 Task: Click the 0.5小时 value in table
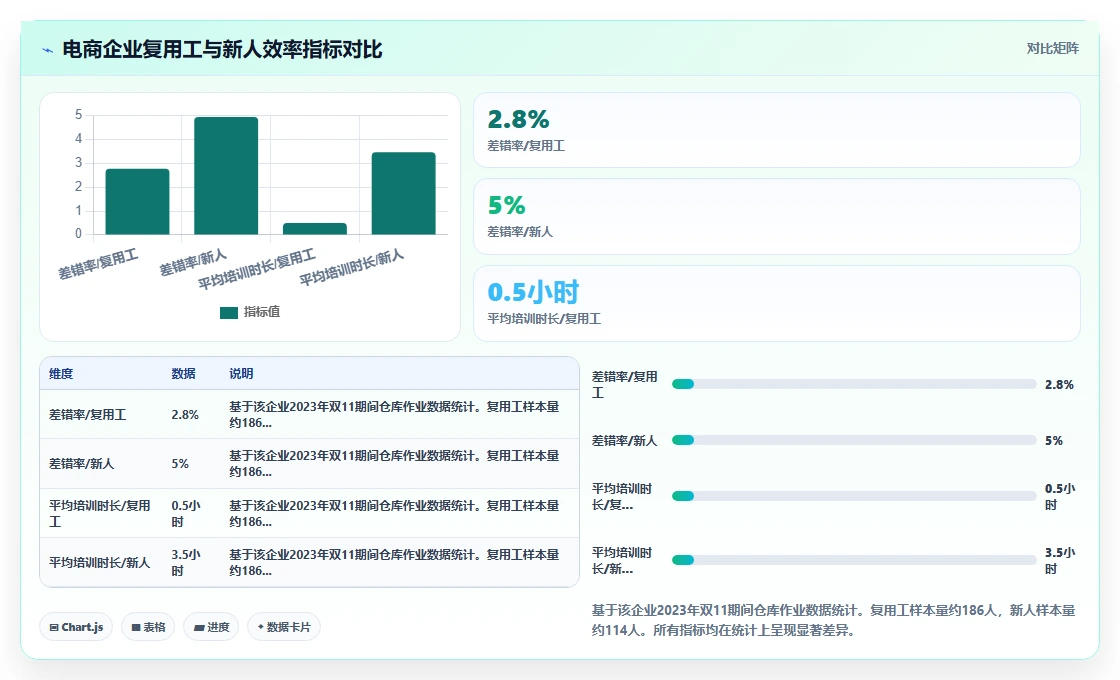[186, 514]
